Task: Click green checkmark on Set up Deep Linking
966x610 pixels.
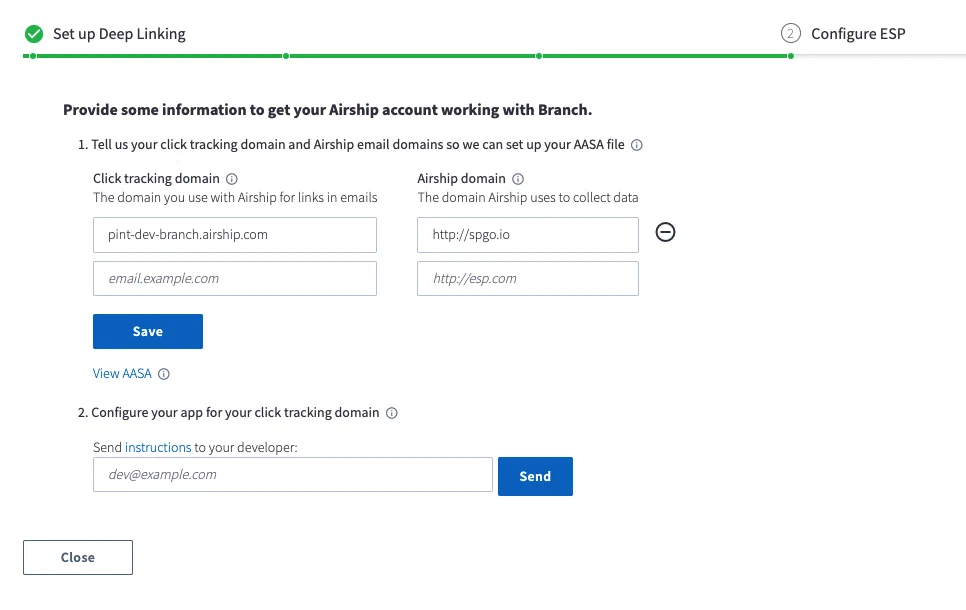Action: click(x=34, y=33)
